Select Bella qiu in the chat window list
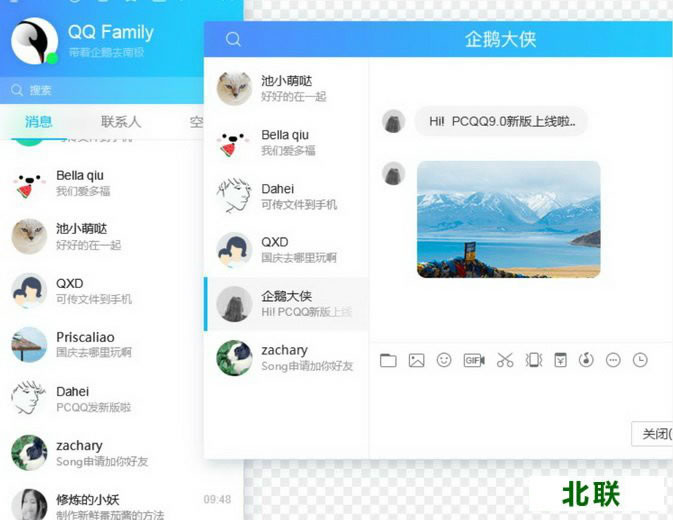The width and height of the screenshot is (673, 520). [286, 142]
